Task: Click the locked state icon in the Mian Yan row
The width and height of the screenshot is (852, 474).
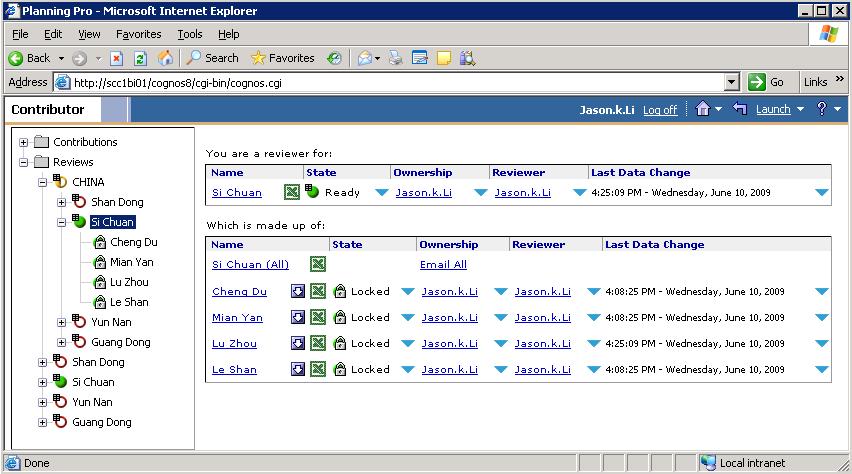Action: click(340, 317)
